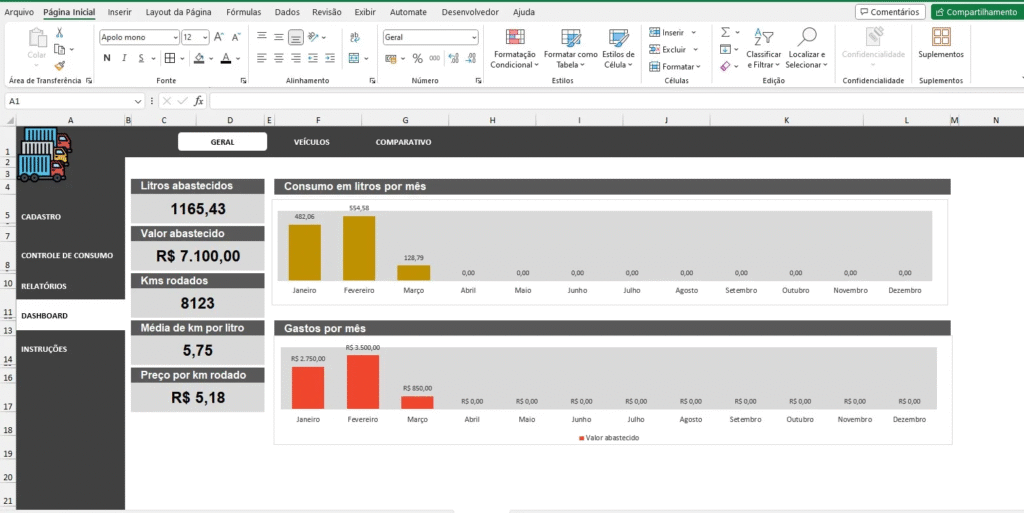
Task: Toggle bold formatting
Action: click(106, 59)
